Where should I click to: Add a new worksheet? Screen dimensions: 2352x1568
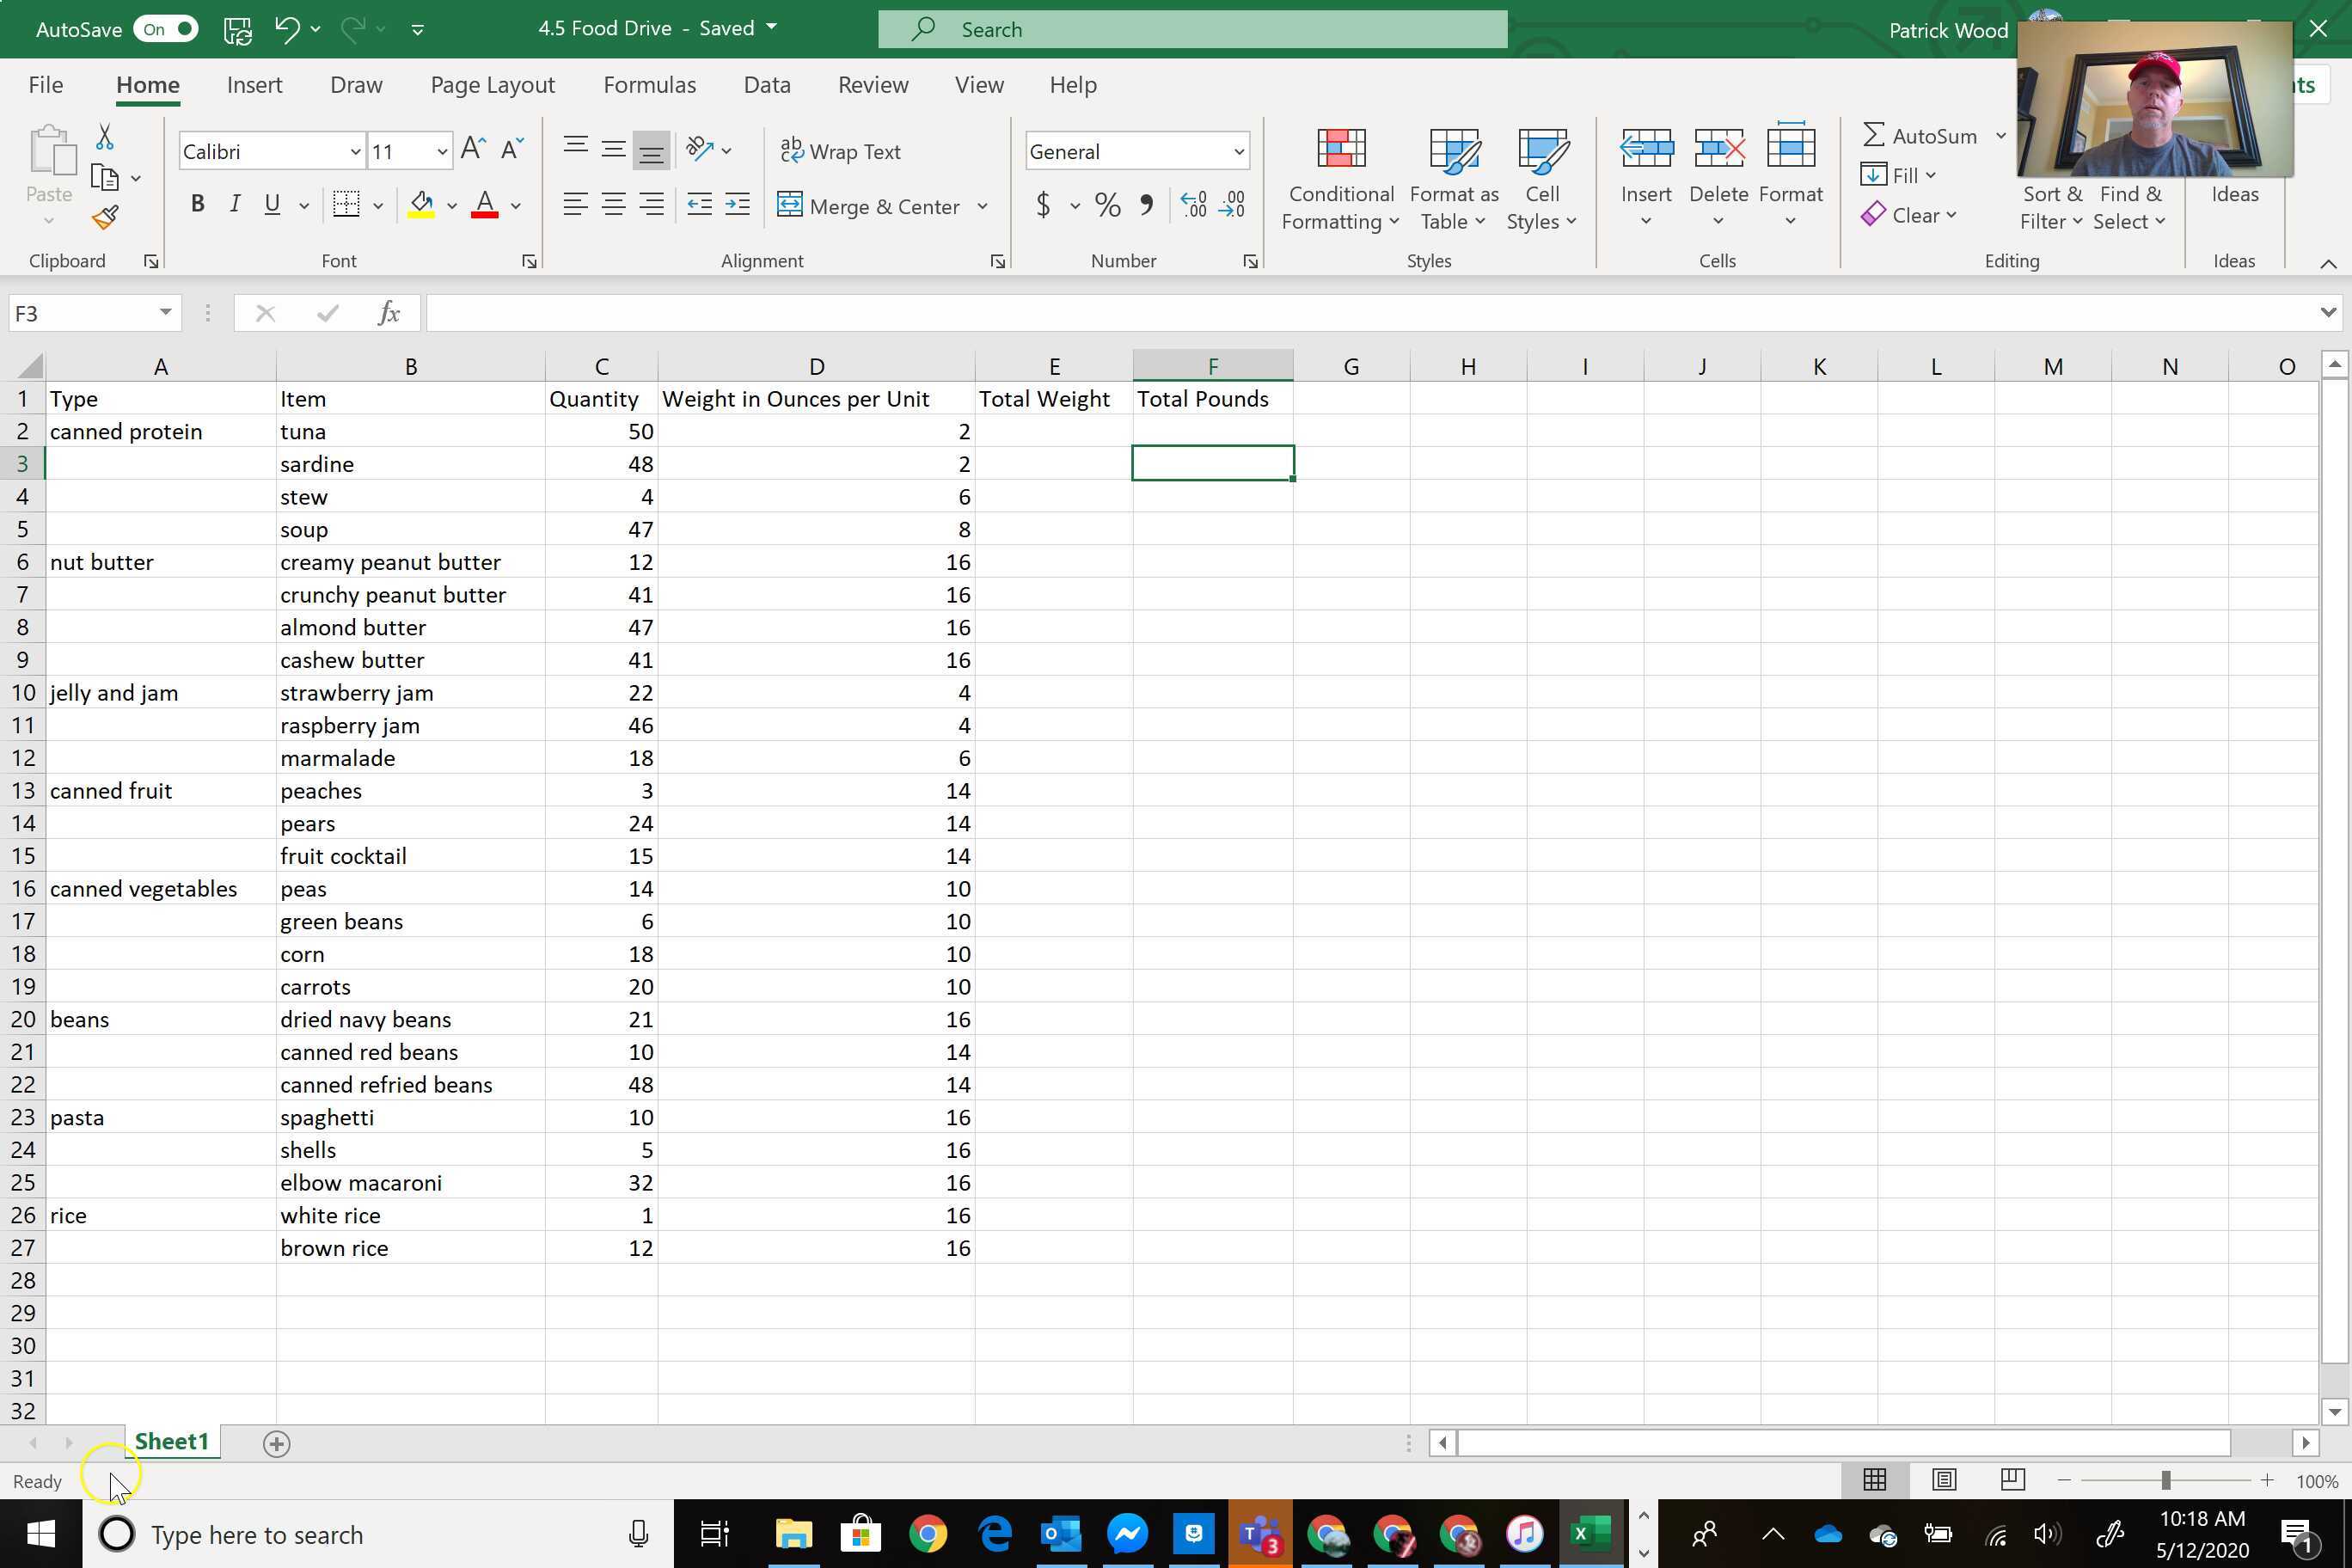pos(277,1443)
